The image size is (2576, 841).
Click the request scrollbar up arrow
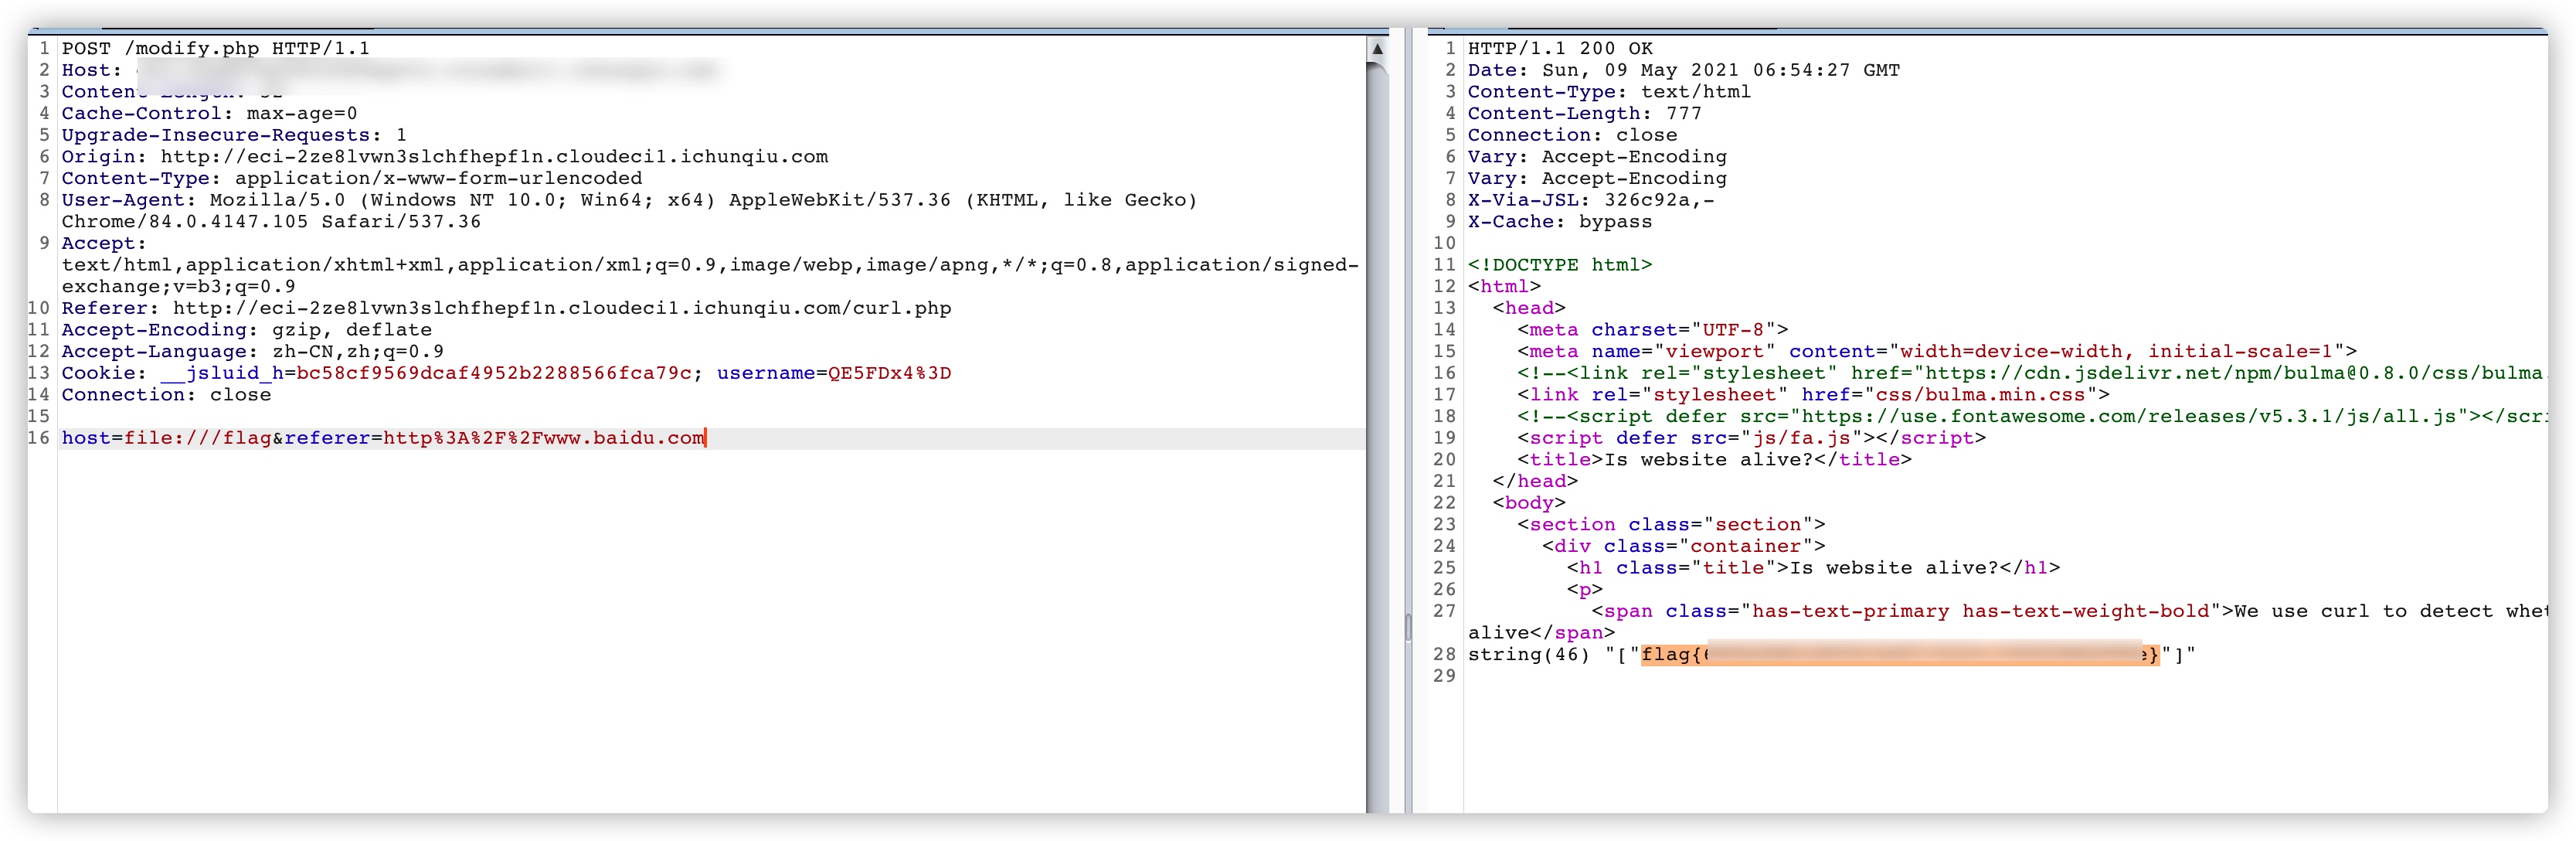[1377, 48]
